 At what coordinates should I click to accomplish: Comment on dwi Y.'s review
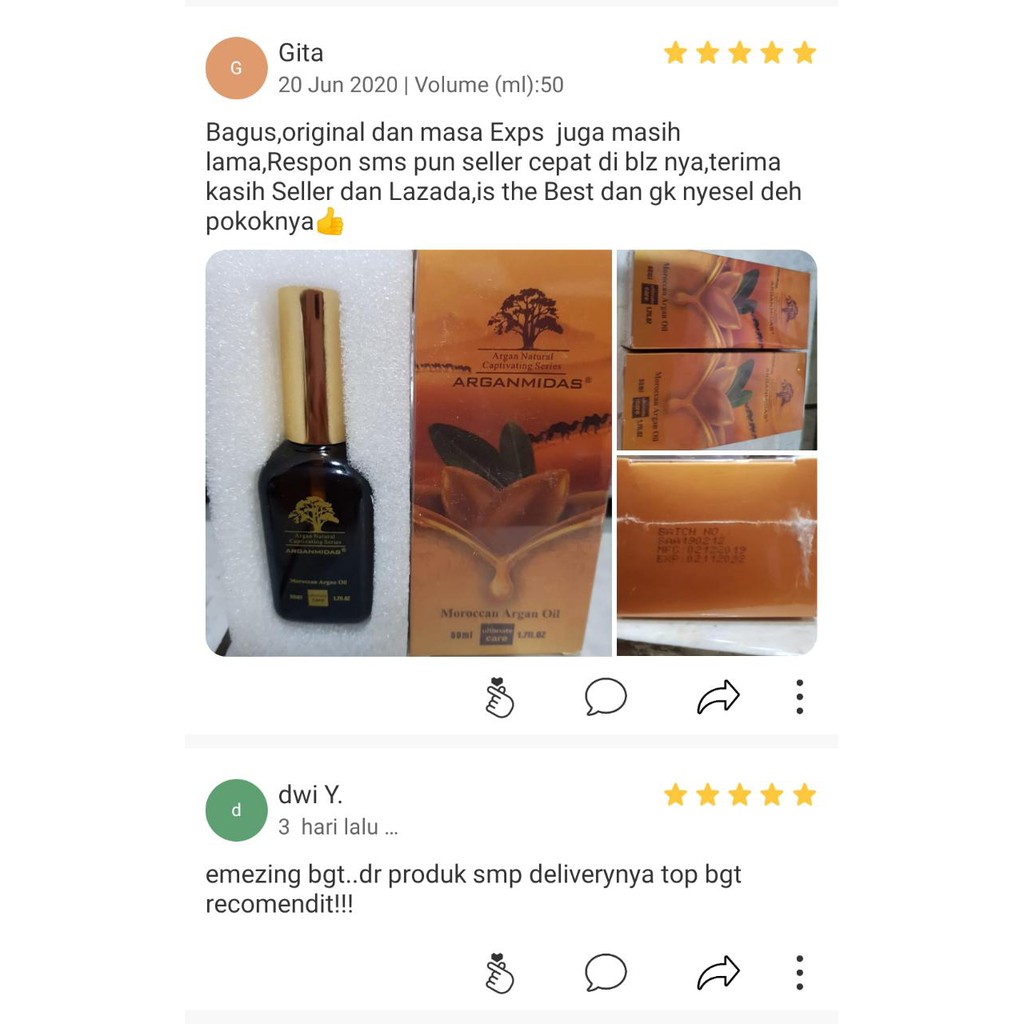(605, 972)
